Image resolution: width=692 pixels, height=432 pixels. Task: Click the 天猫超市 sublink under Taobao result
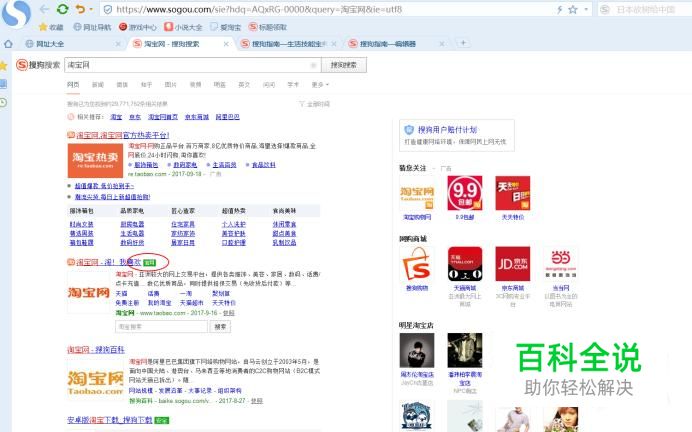pyautogui.click(x=191, y=303)
